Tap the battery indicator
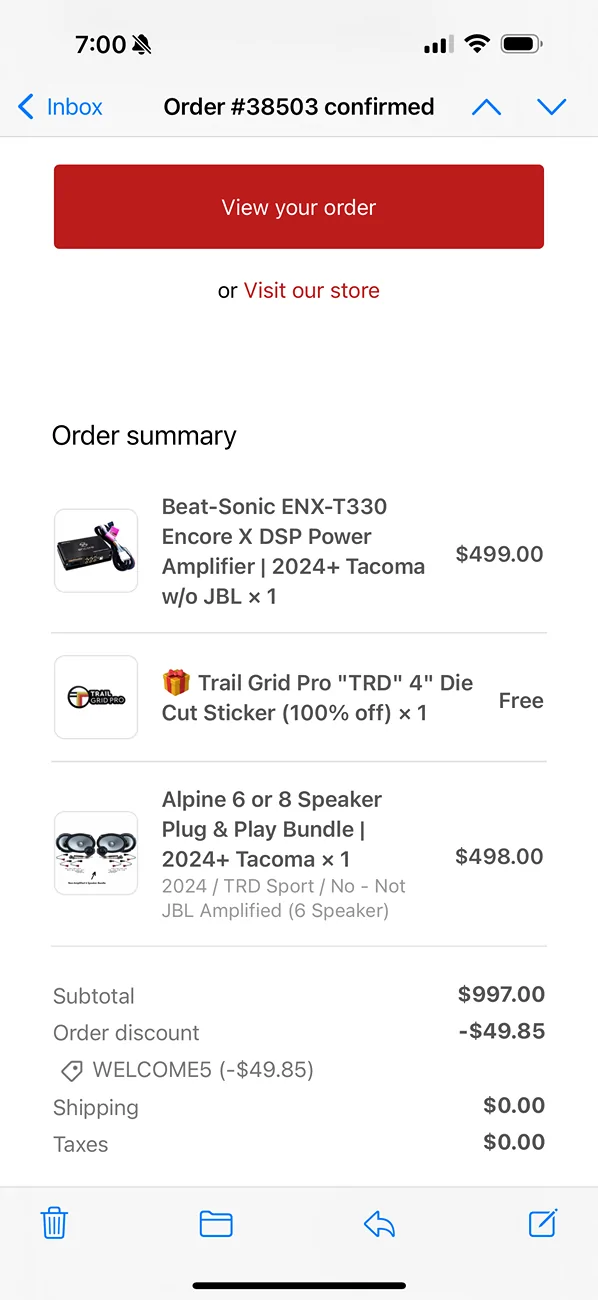598x1300 pixels. point(522,43)
